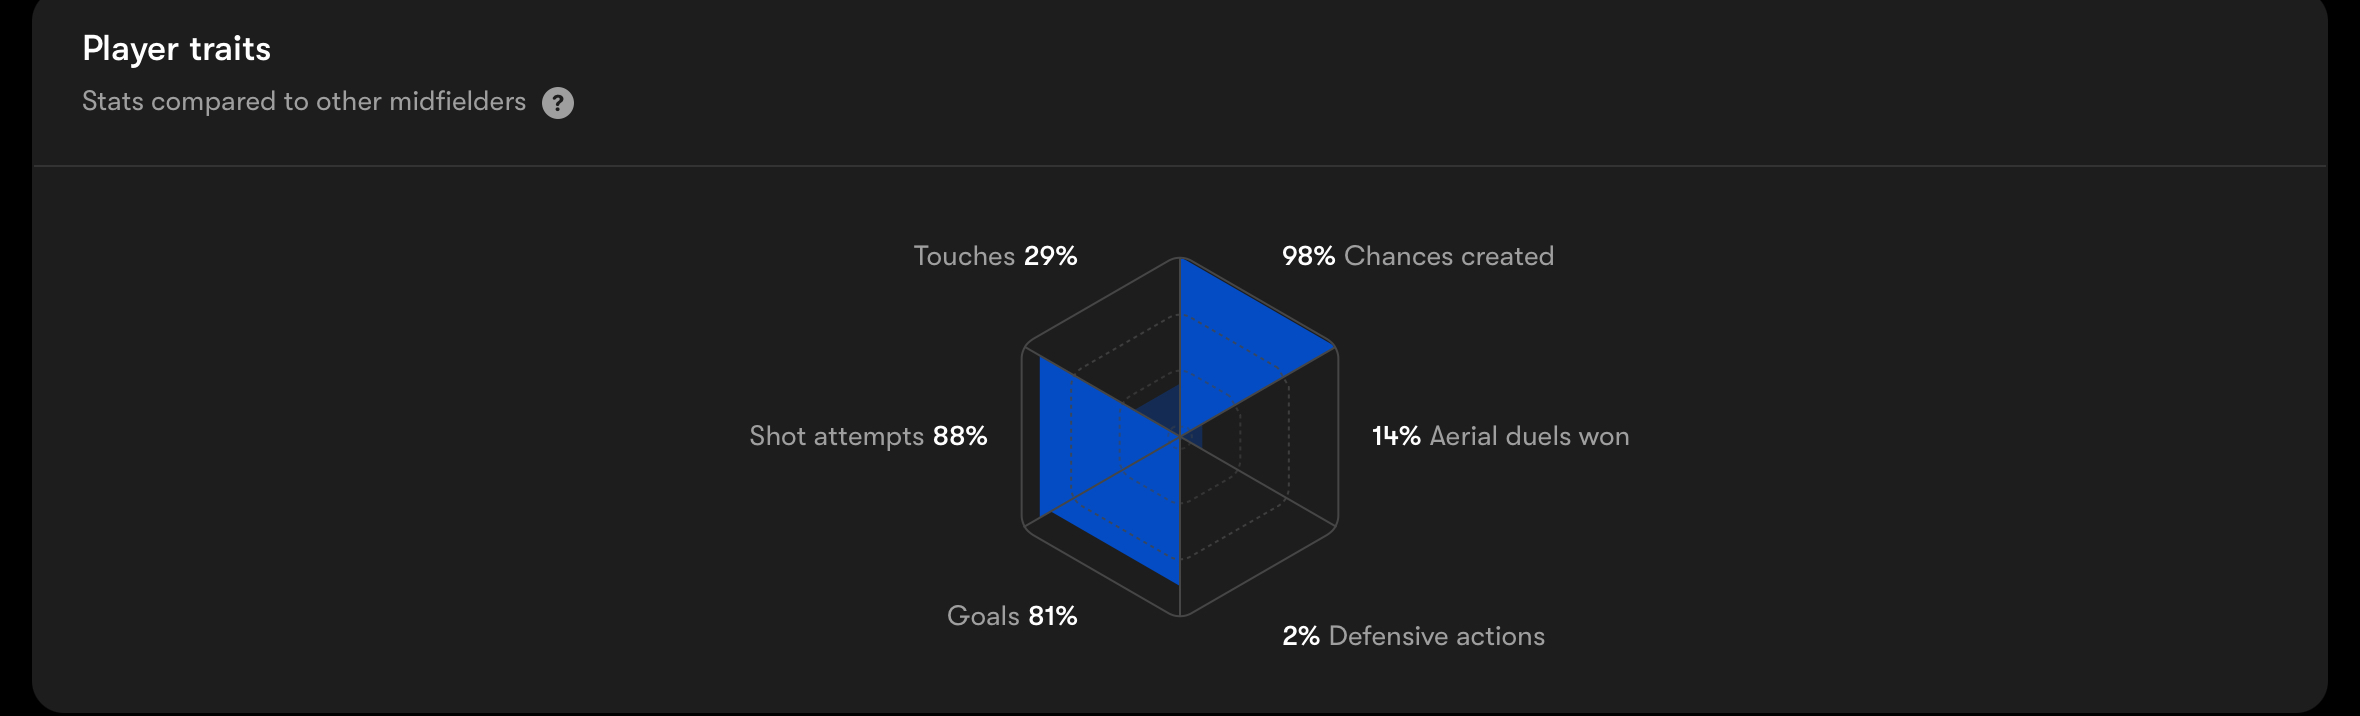Viewport: 2360px width, 716px height.
Task: Select the Defensive actions label
Action: click(1436, 636)
